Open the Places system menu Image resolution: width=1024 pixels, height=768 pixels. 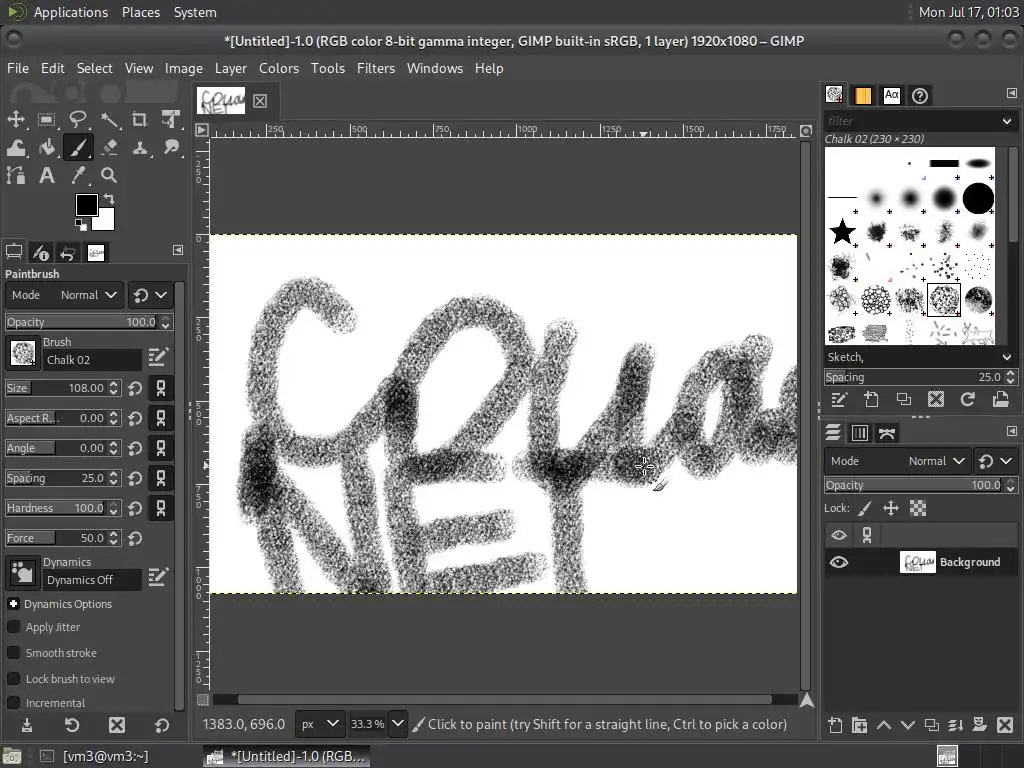[x=140, y=12]
